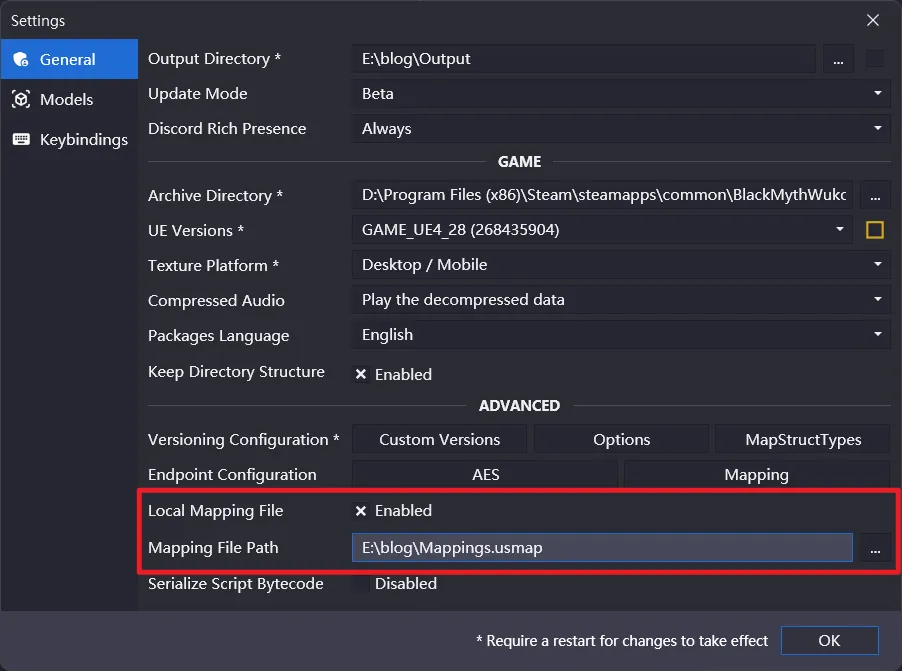
Task: Toggle checkbox next to Output Directory browse
Action: click(875, 59)
